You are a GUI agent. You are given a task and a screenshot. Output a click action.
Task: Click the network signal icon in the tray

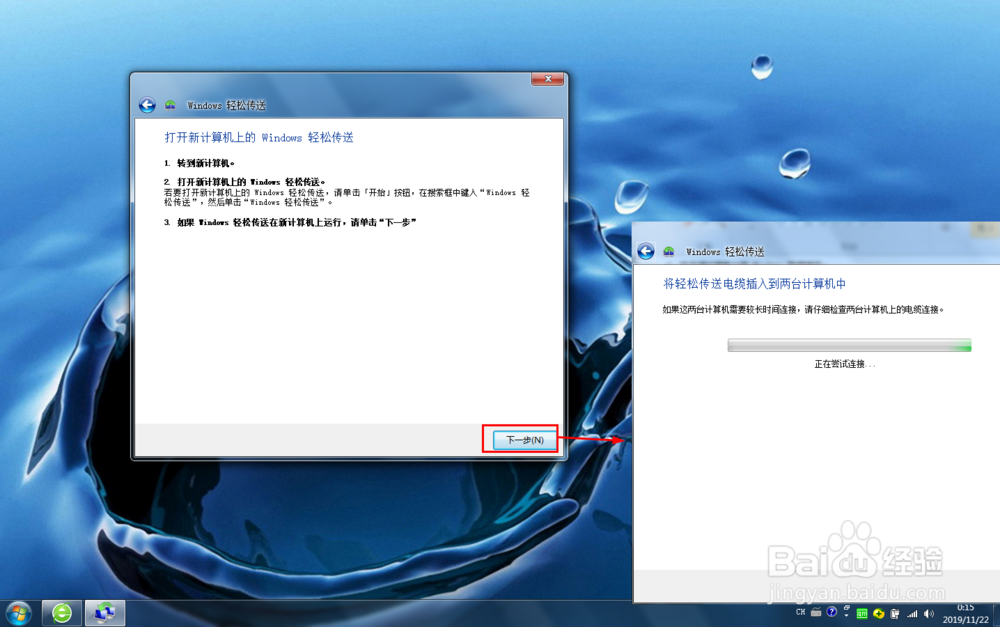[x=911, y=614]
